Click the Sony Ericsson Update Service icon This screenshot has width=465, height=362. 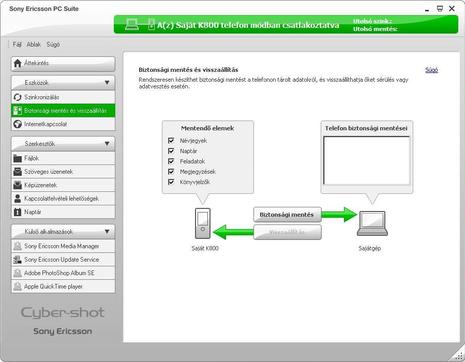(x=17, y=260)
